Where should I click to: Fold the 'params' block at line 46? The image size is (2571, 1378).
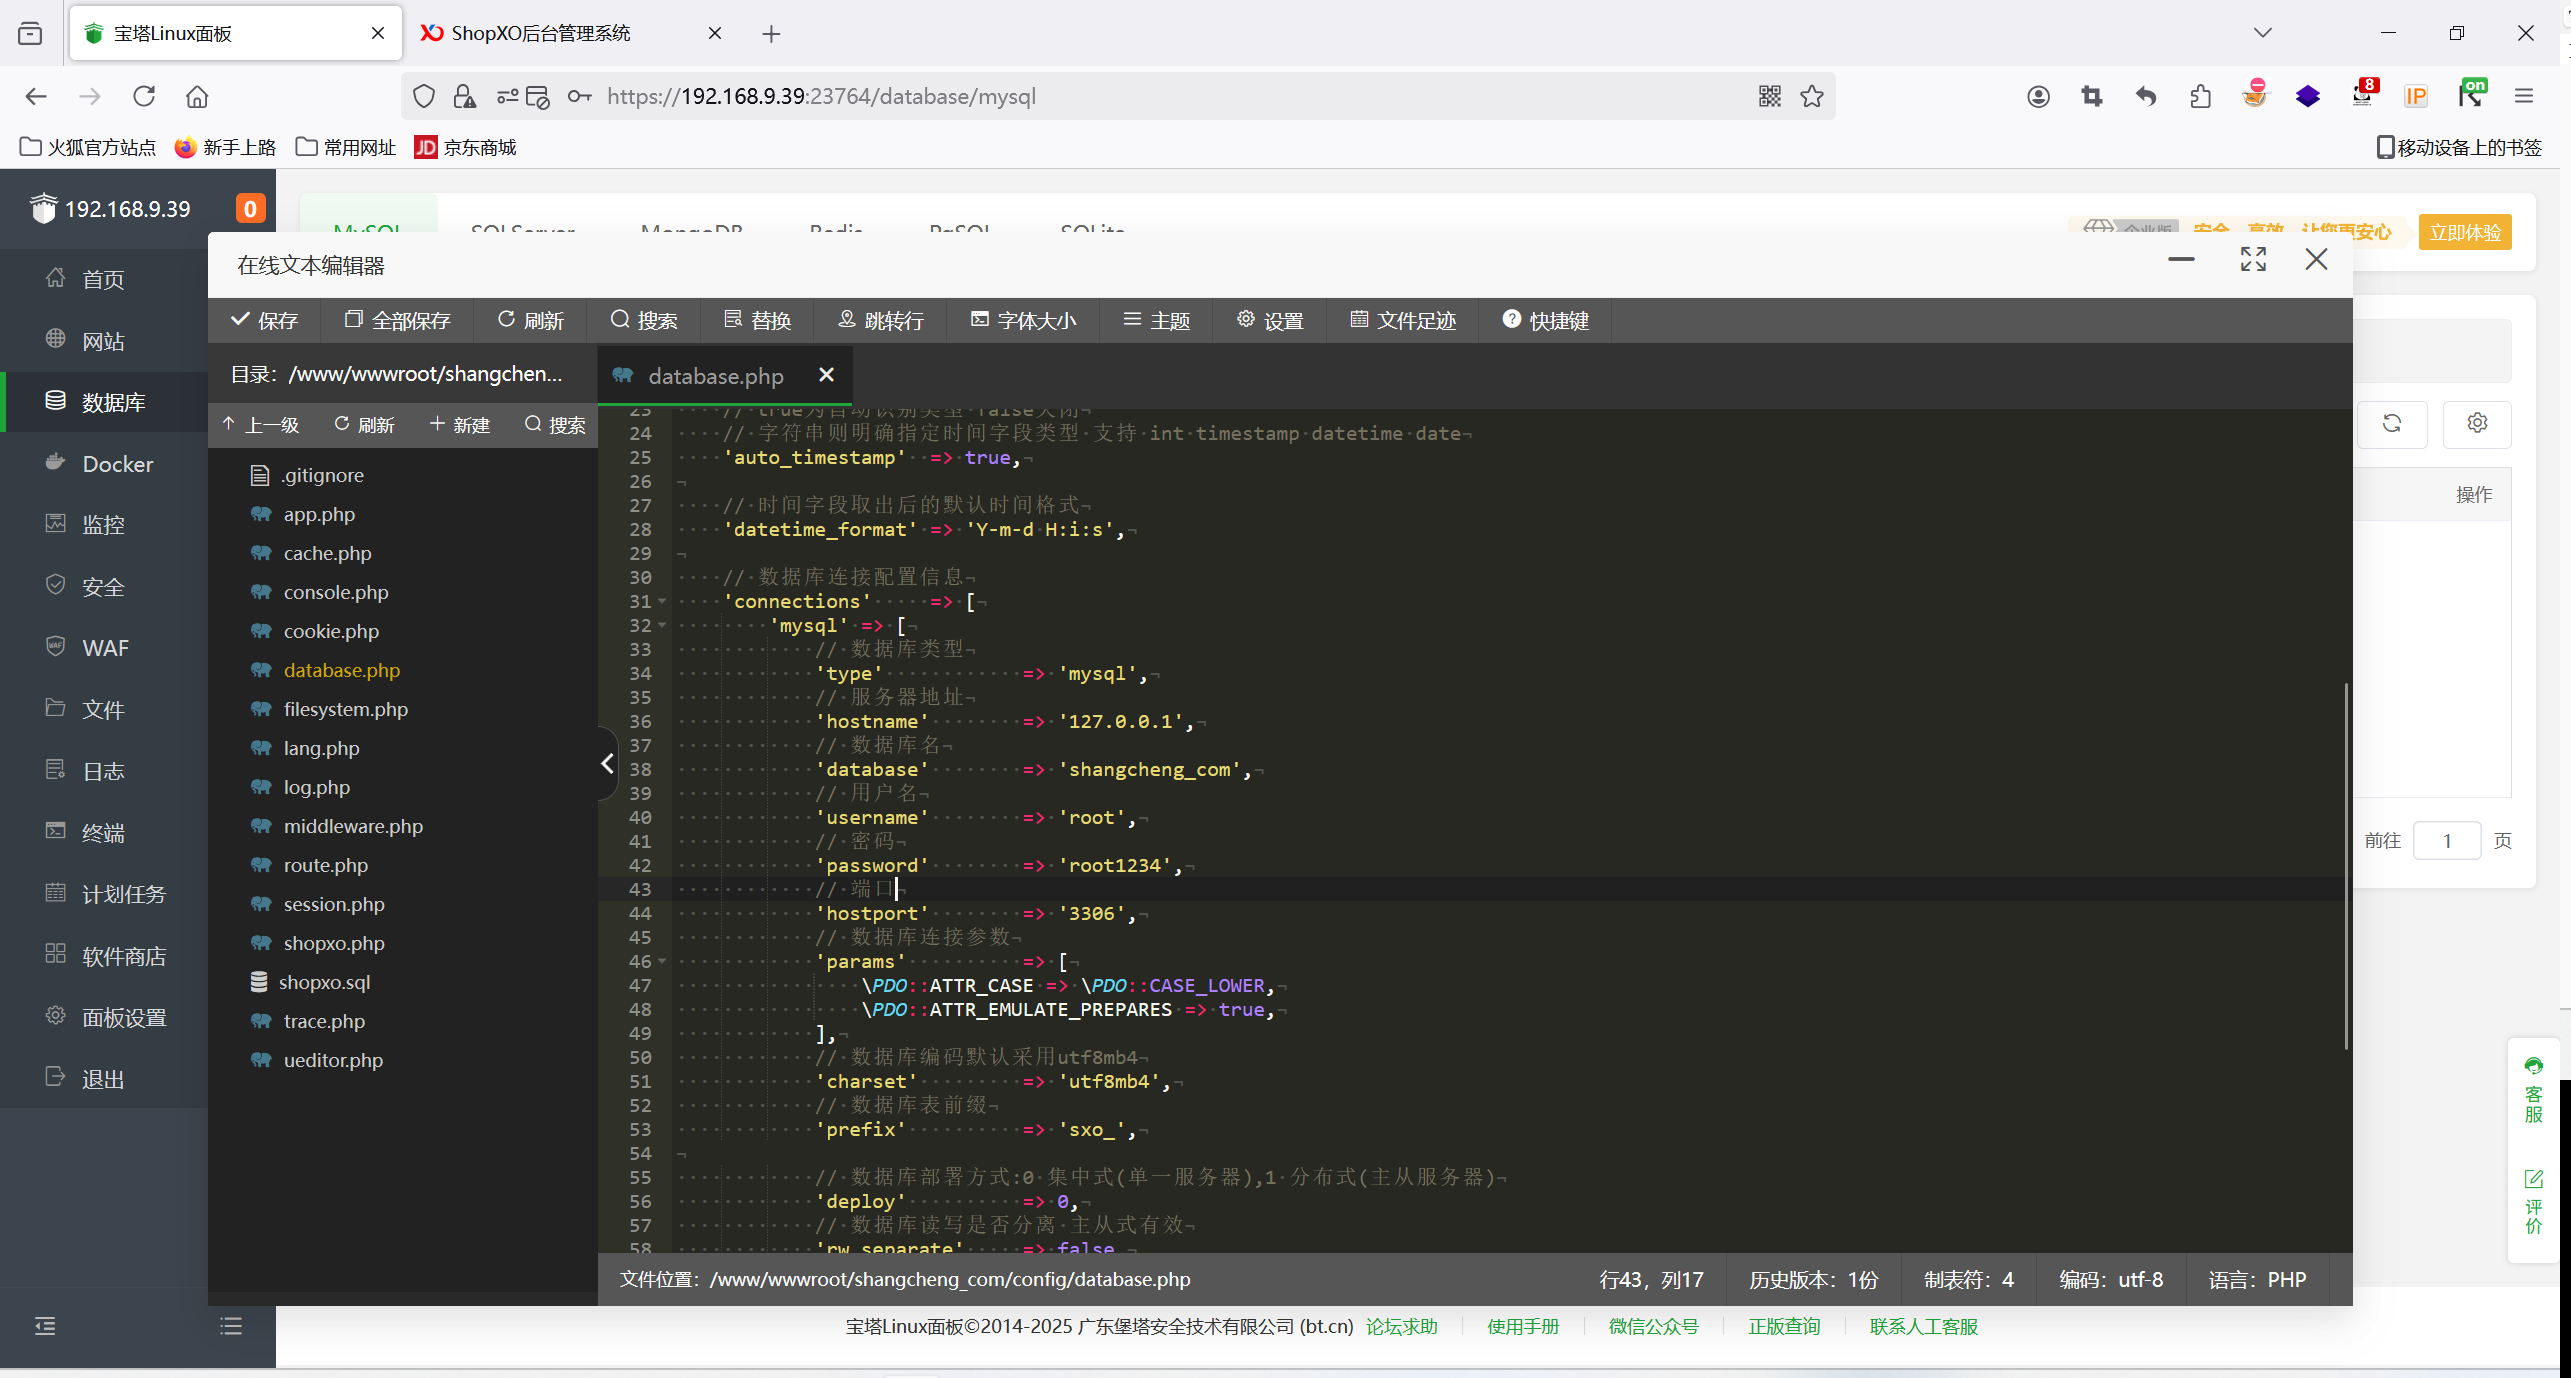pyautogui.click(x=662, y=961)
